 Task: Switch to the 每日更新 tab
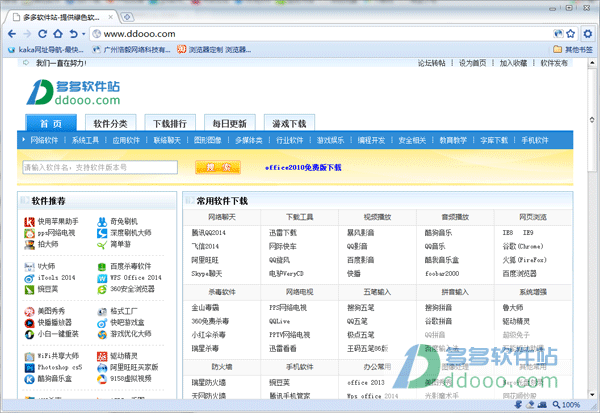click(x=230, y=123)
